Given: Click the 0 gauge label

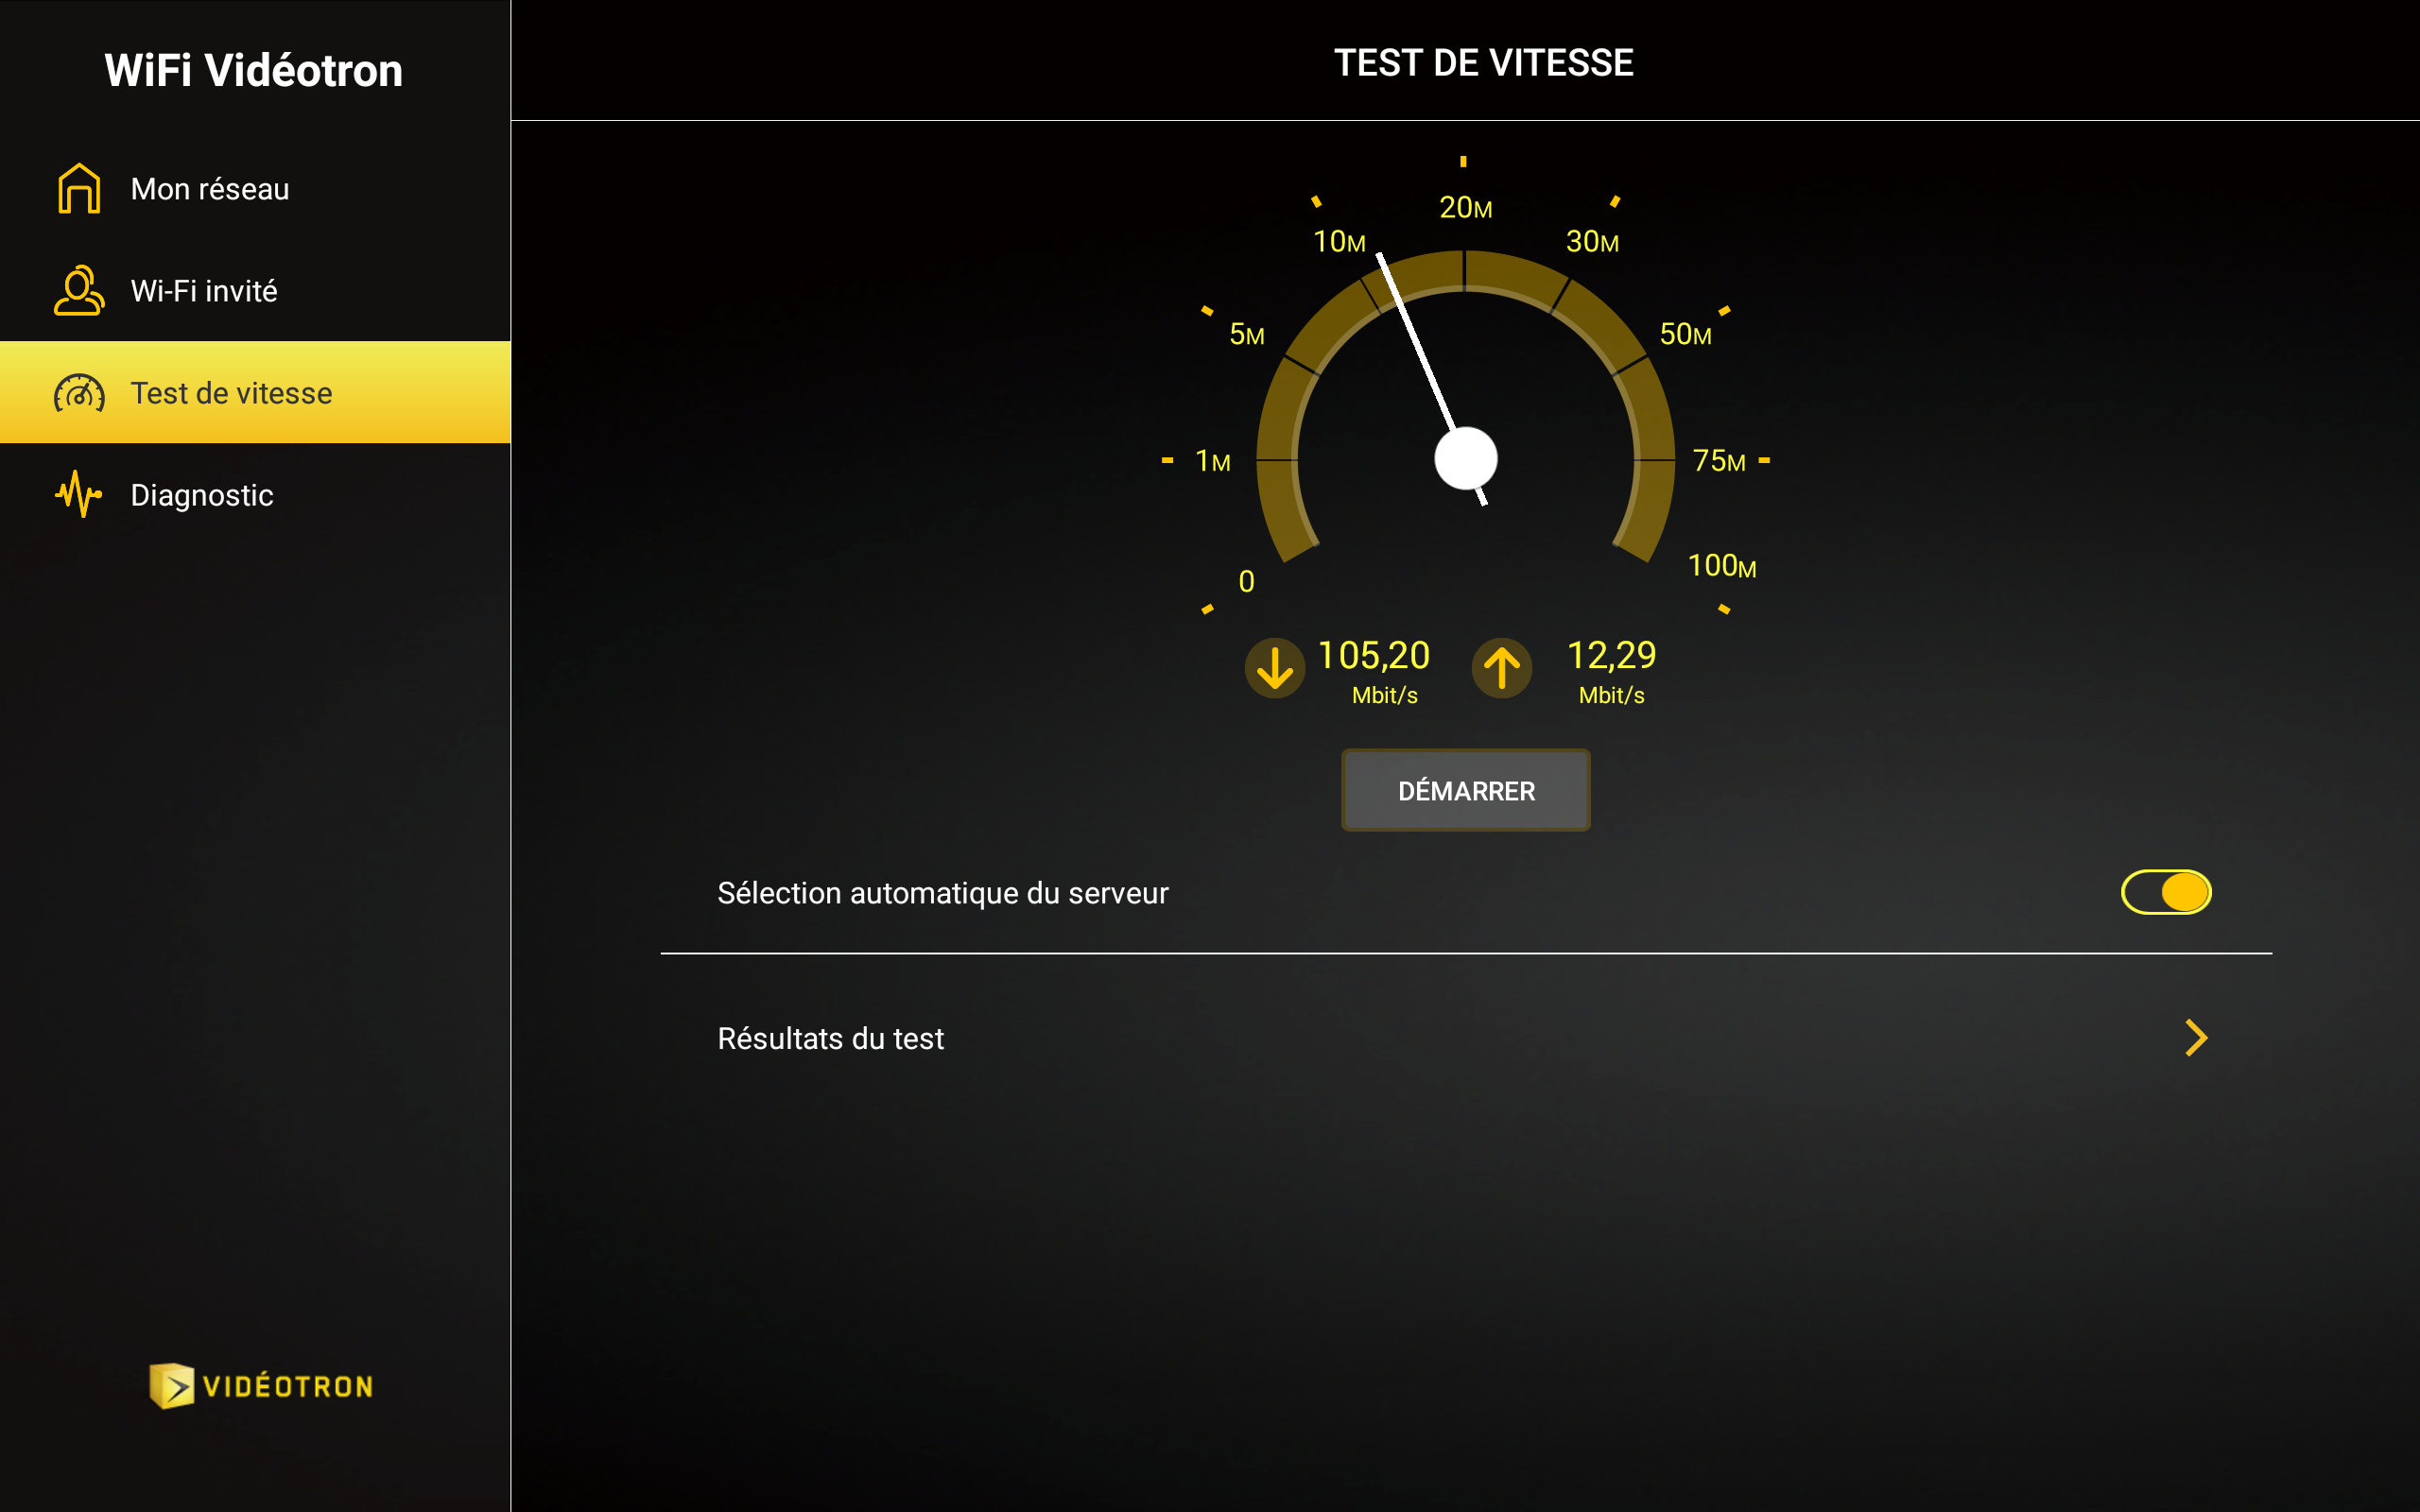Looking at the screenshot, I should point(1246,582).
